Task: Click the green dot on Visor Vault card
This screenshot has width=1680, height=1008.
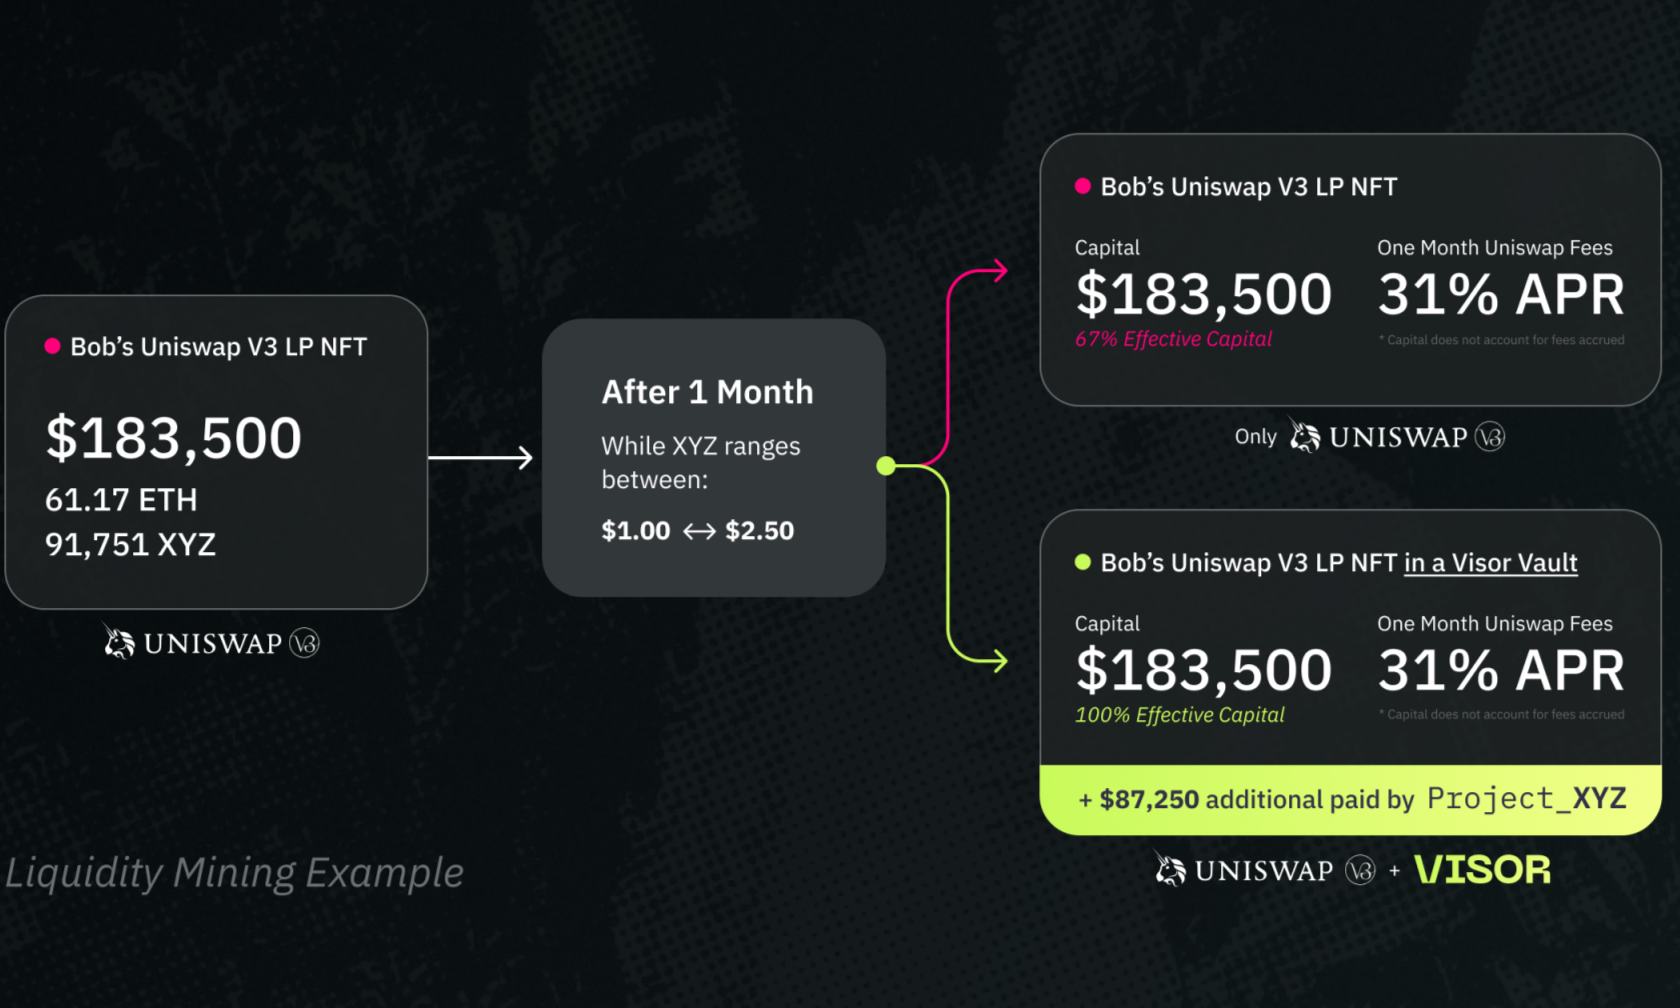Action: pyautogui.click(x=1082, y=562)
